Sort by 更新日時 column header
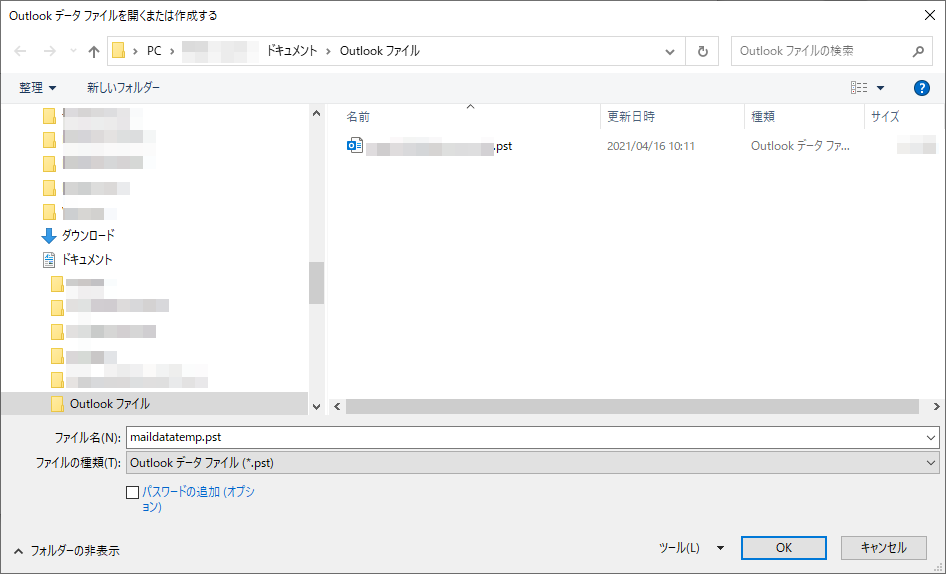The width and height of the screenshot is (946, 574). click(631, 116)
